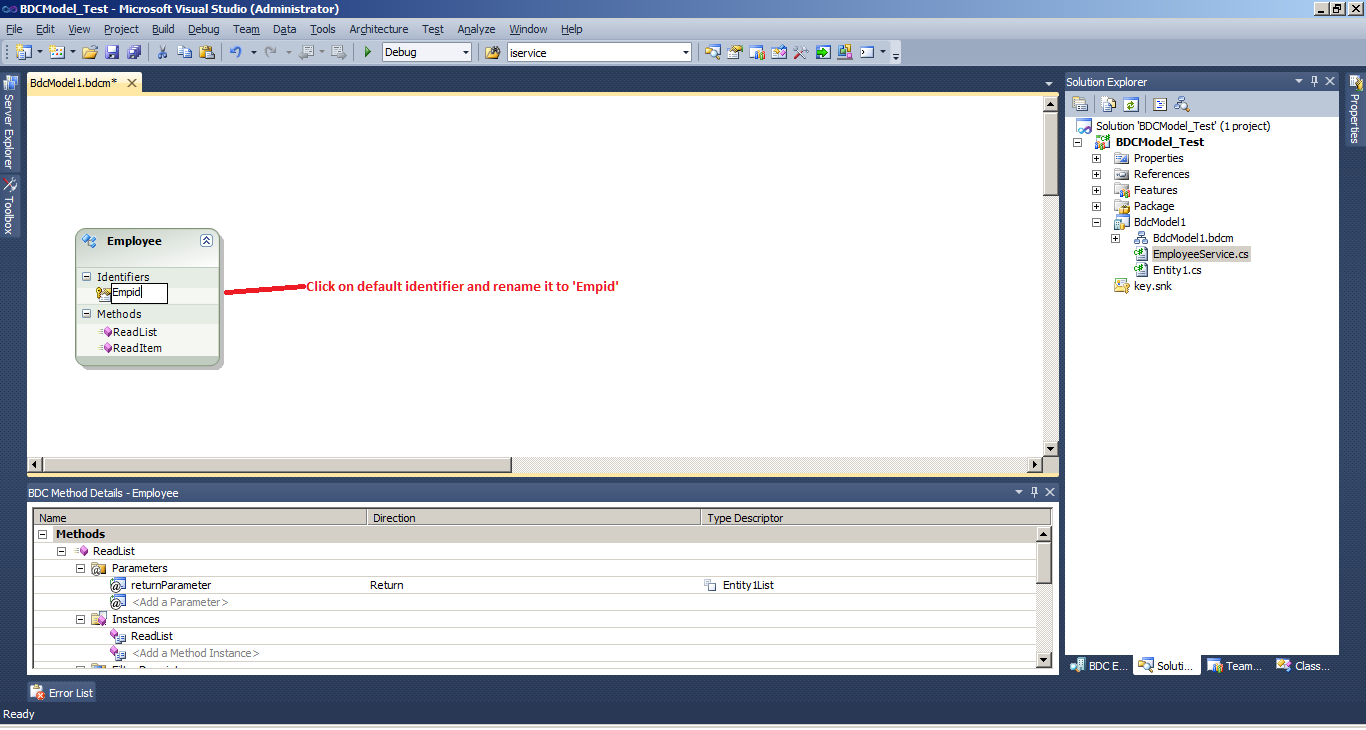Open the Server Explorer side tab
Screen dimensions: 1366x730
(x=9, y=121)
